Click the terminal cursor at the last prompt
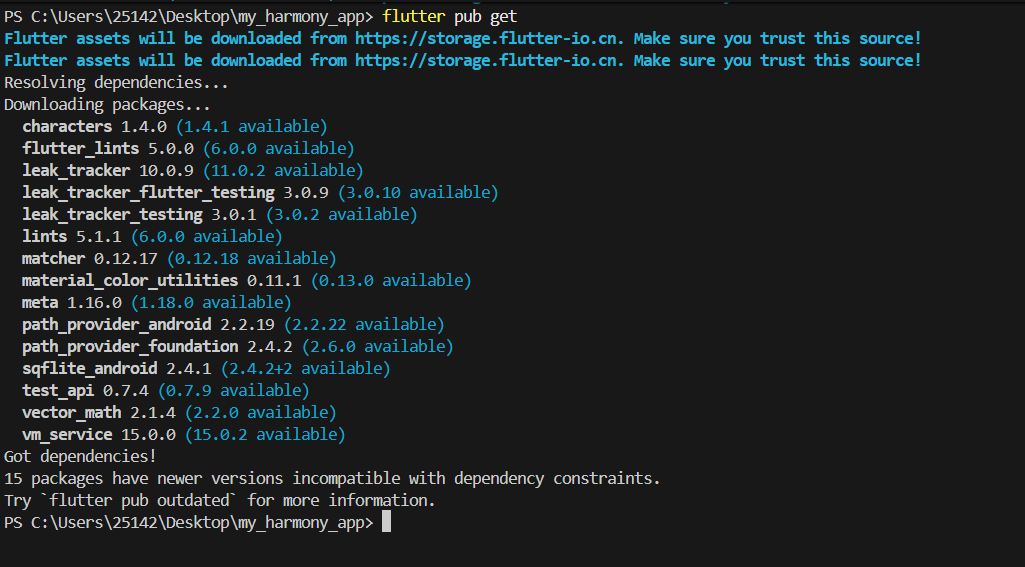The width and height of the screenshot is (1025, 567). 386,522
